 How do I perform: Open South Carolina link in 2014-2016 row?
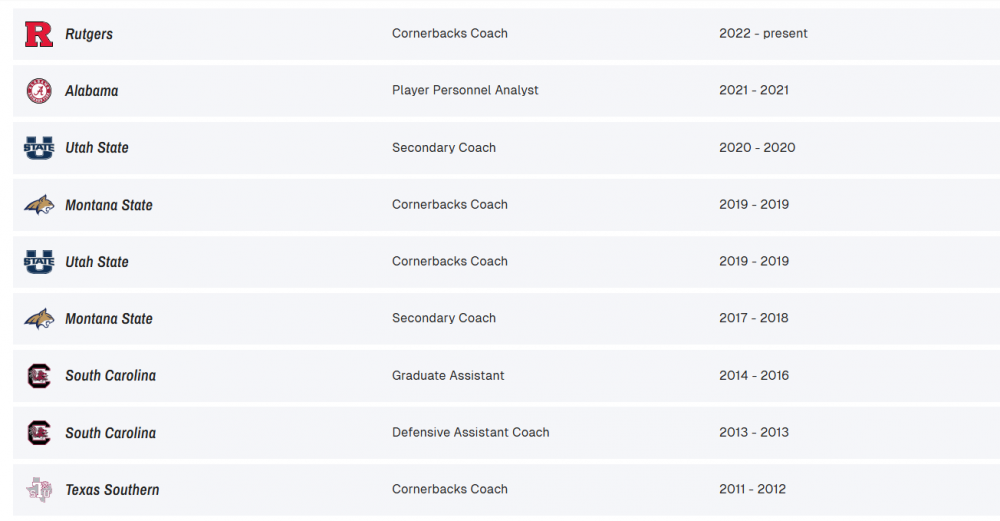pos(110,376)
